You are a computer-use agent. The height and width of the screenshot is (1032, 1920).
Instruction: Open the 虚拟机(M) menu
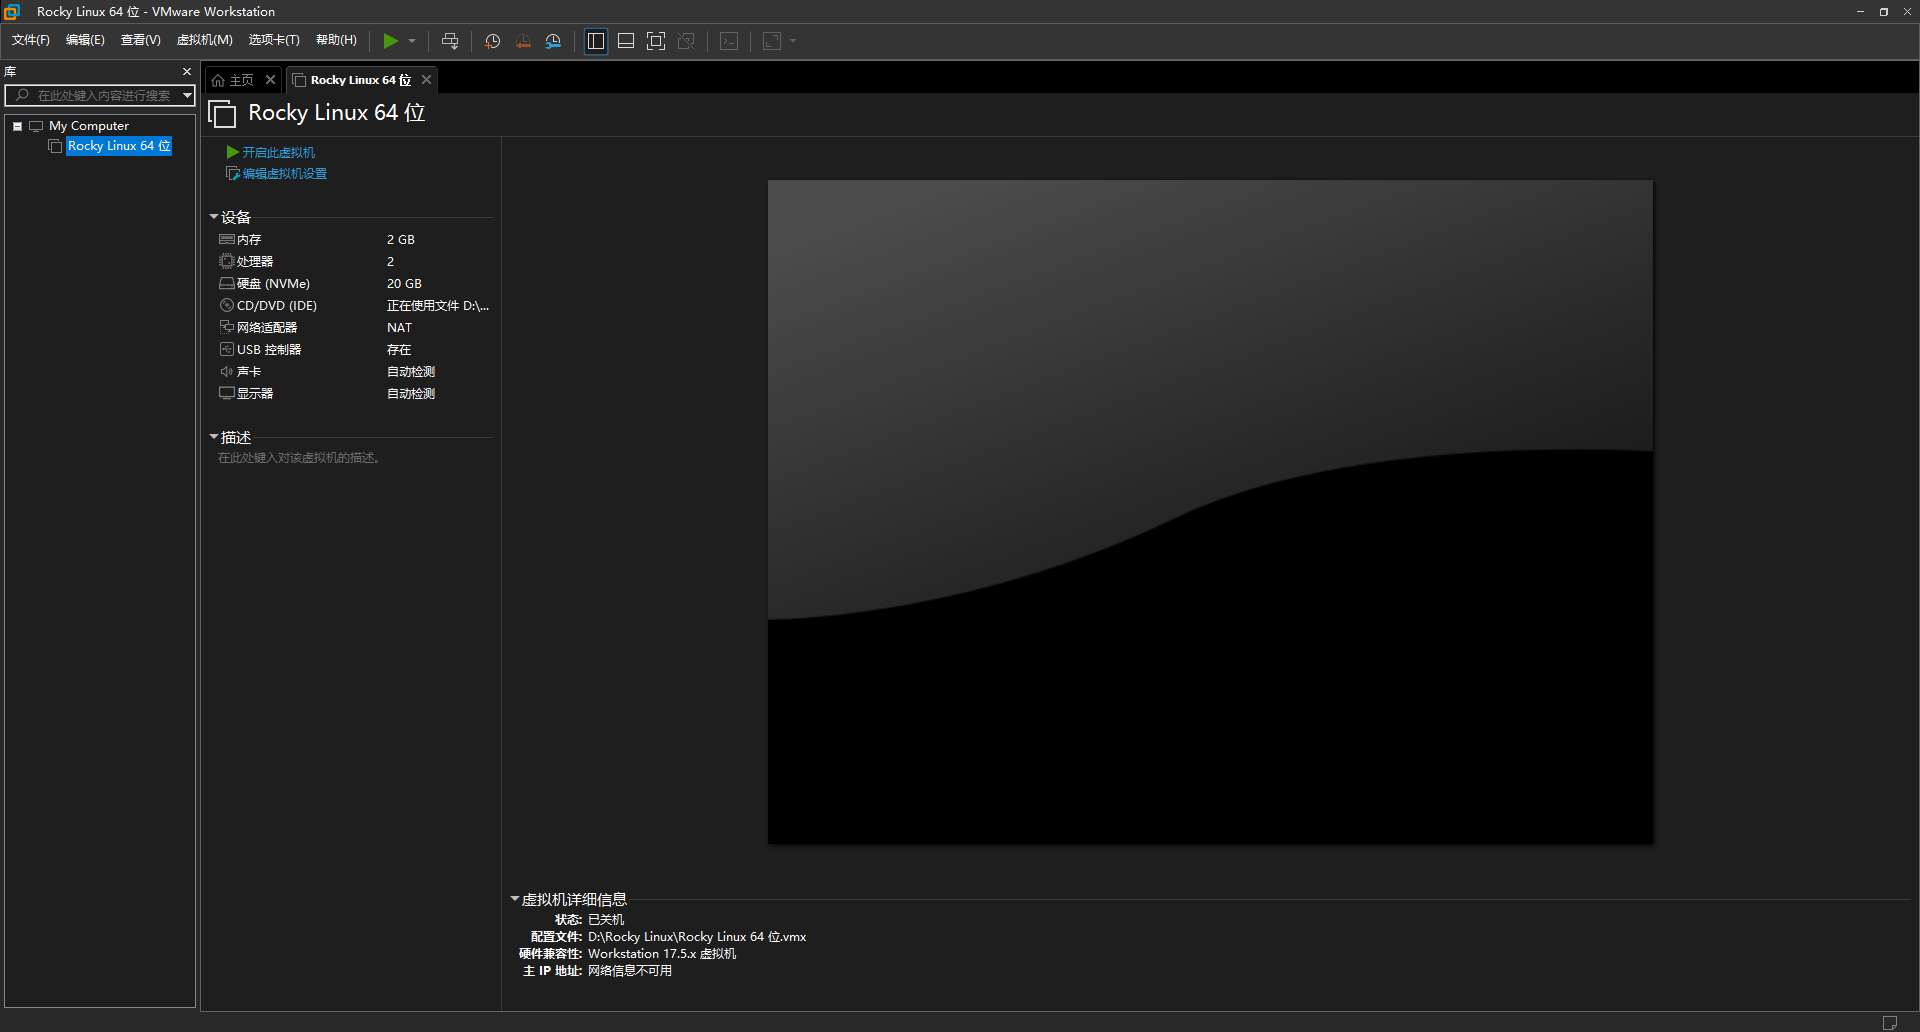coord(204,40)
